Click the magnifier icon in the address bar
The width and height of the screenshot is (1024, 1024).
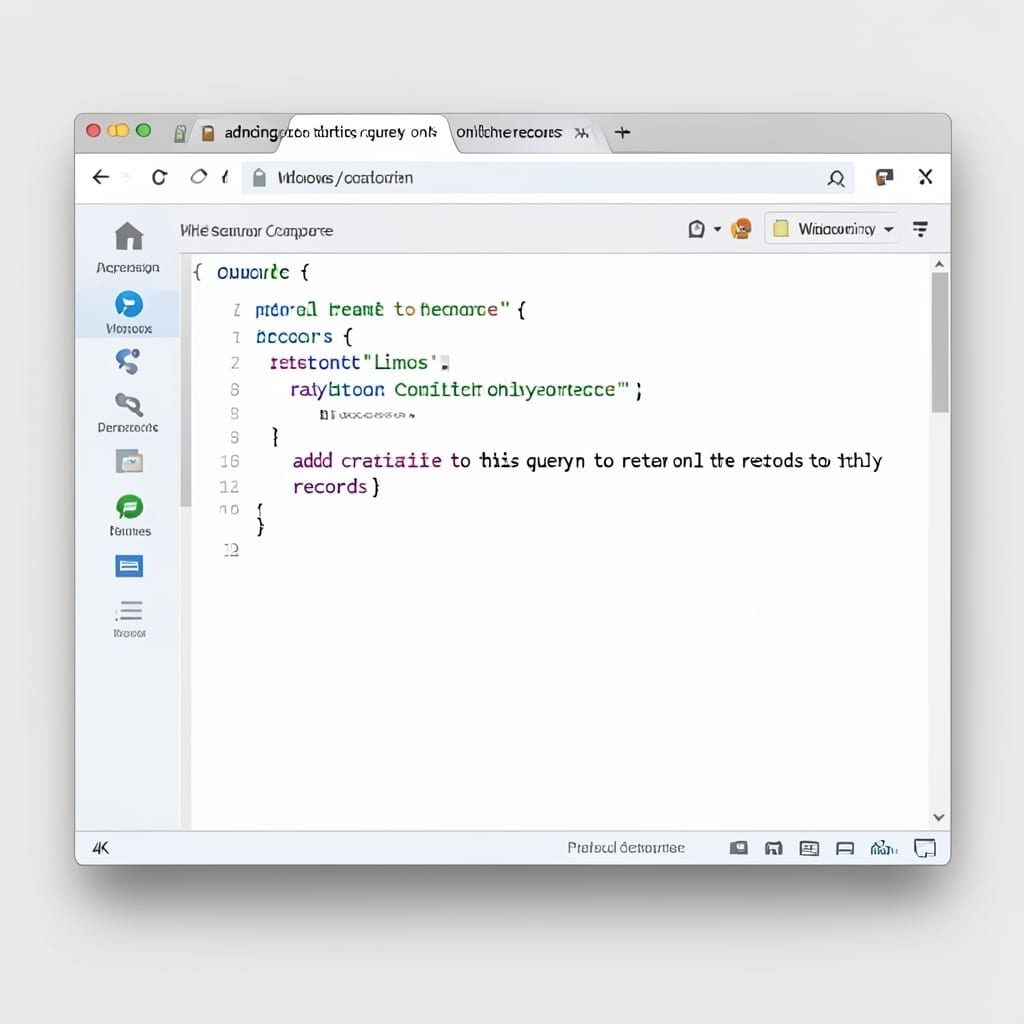tap(836, 178)
